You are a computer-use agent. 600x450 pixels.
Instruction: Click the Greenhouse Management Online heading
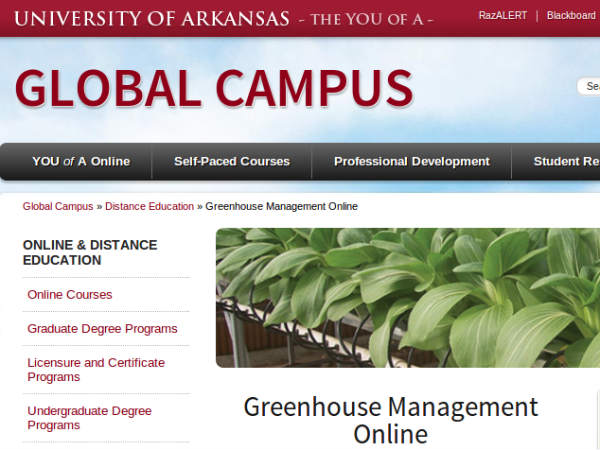point(391,420)
